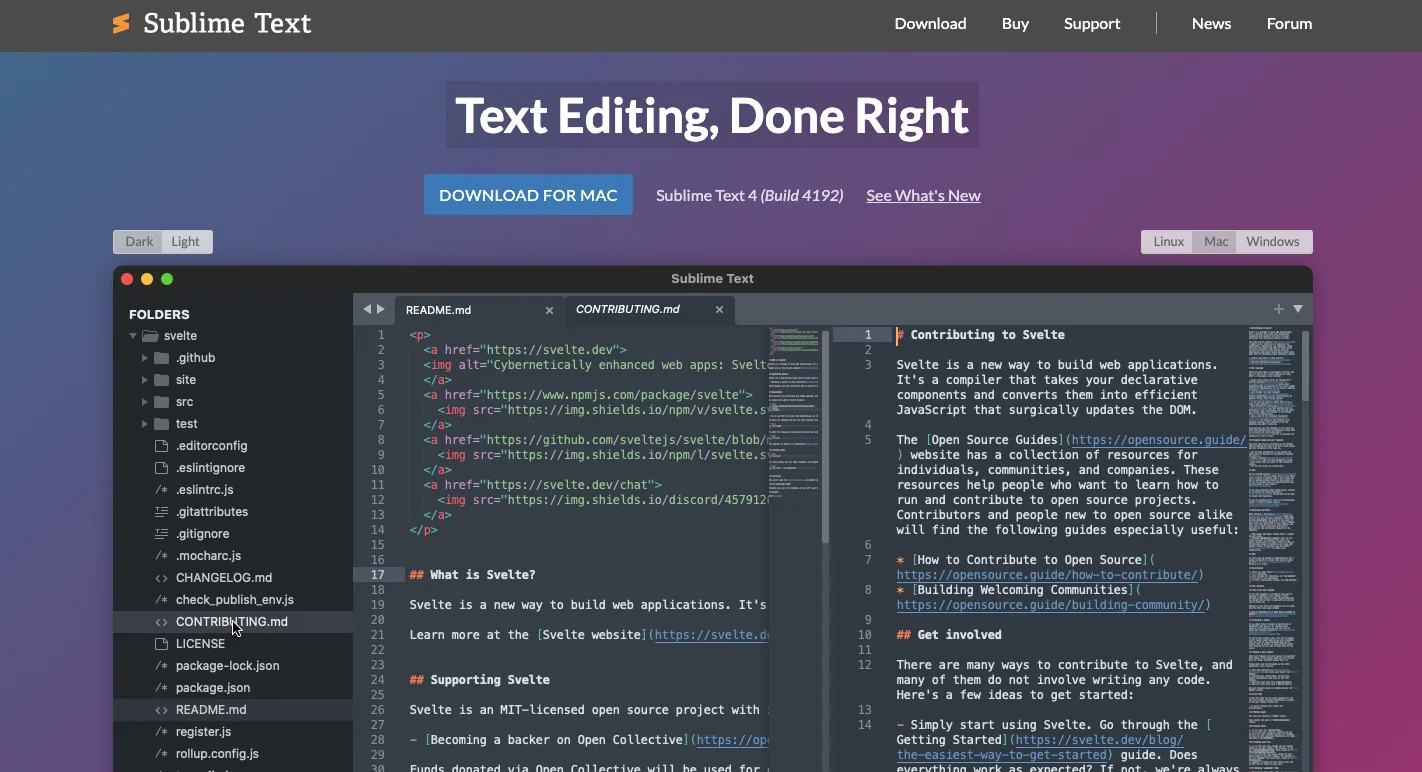Click the DOWNLOAD FOR MAC button
The height and width of the screenshot is (772, 1422).
pos(528,194)
